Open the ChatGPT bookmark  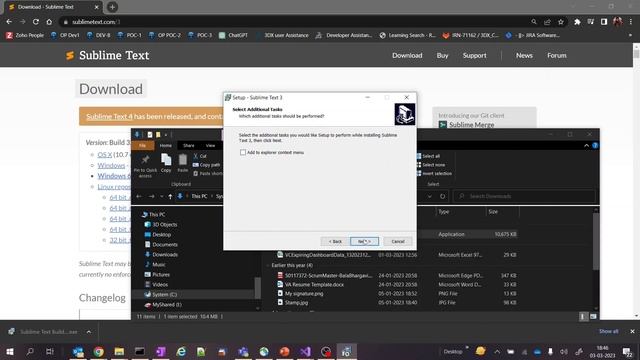[x=233, y=36]
